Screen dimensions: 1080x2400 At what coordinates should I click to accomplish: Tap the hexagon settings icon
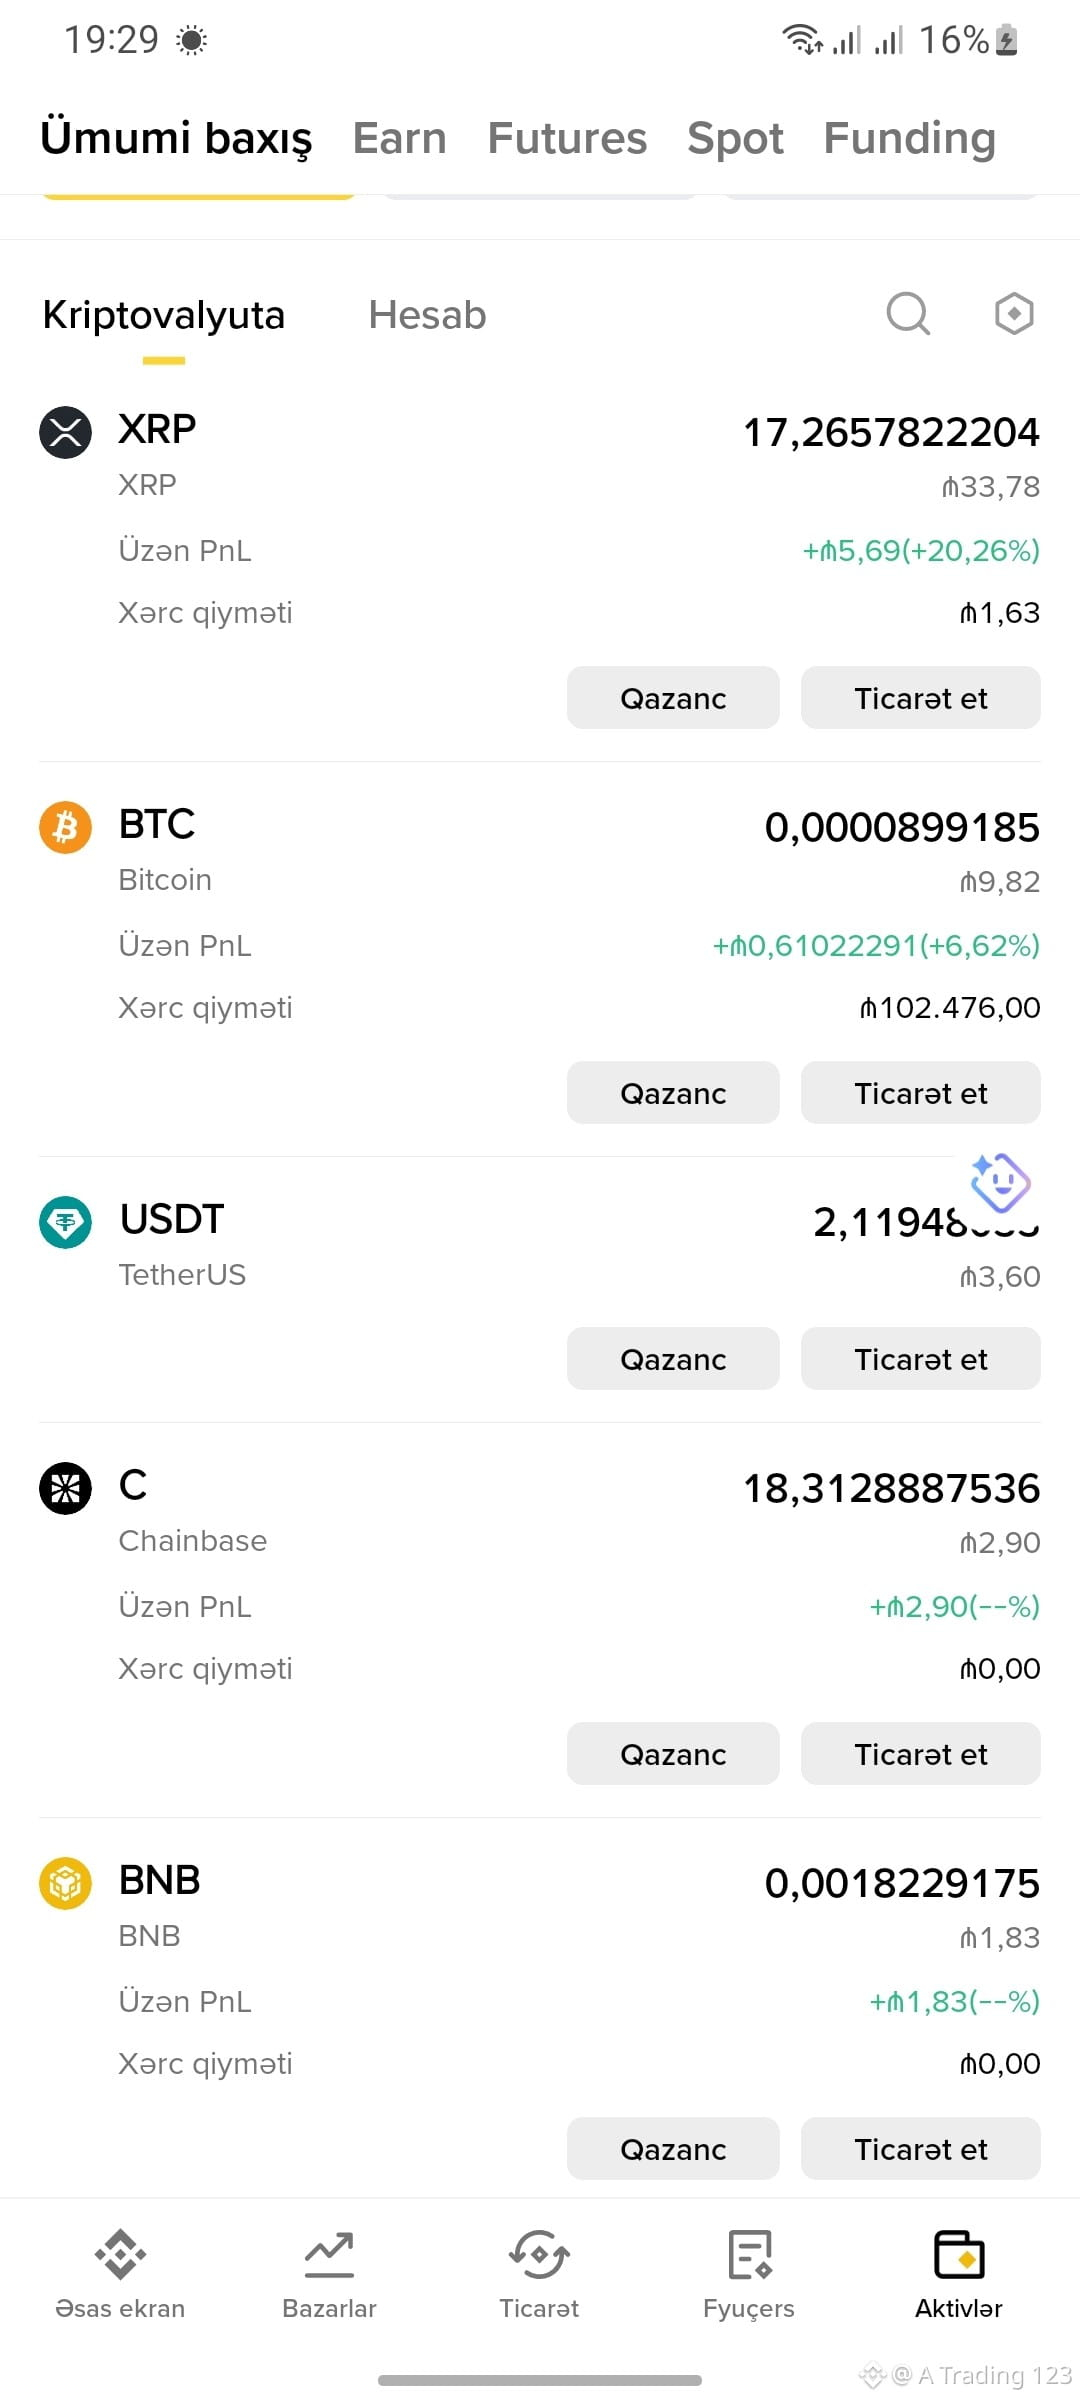pyautogui.click(x=1014, y=314)
